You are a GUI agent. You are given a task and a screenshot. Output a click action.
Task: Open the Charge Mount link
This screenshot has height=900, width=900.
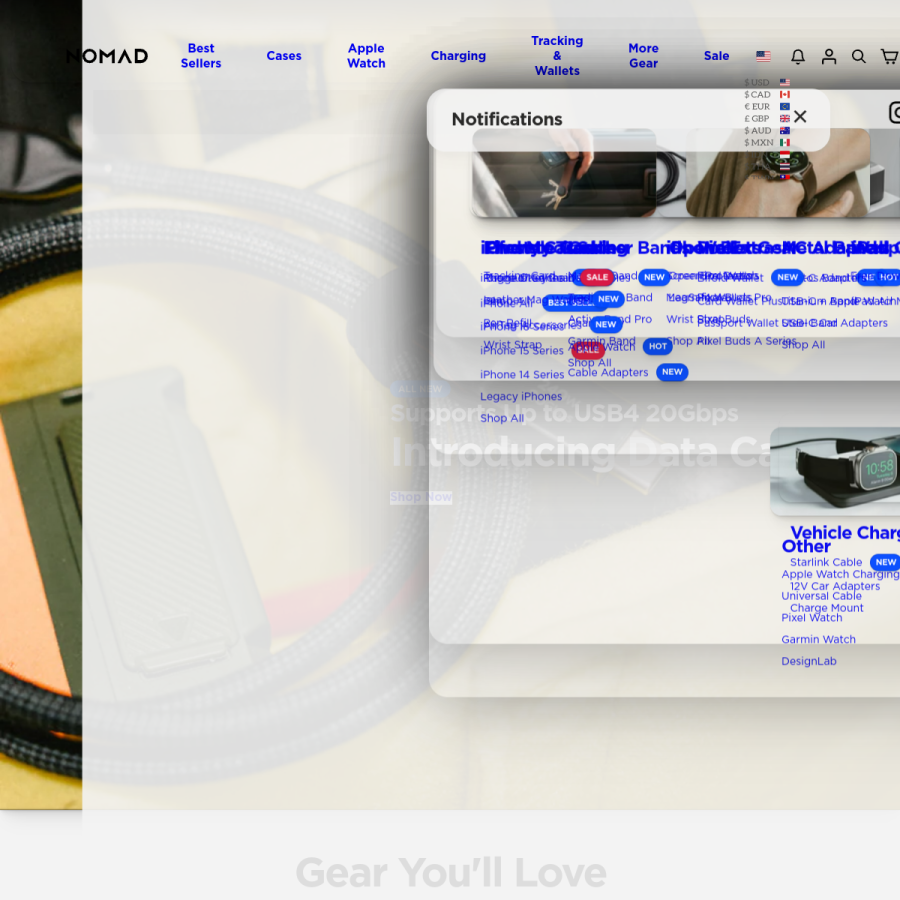[x=827, y=608]
